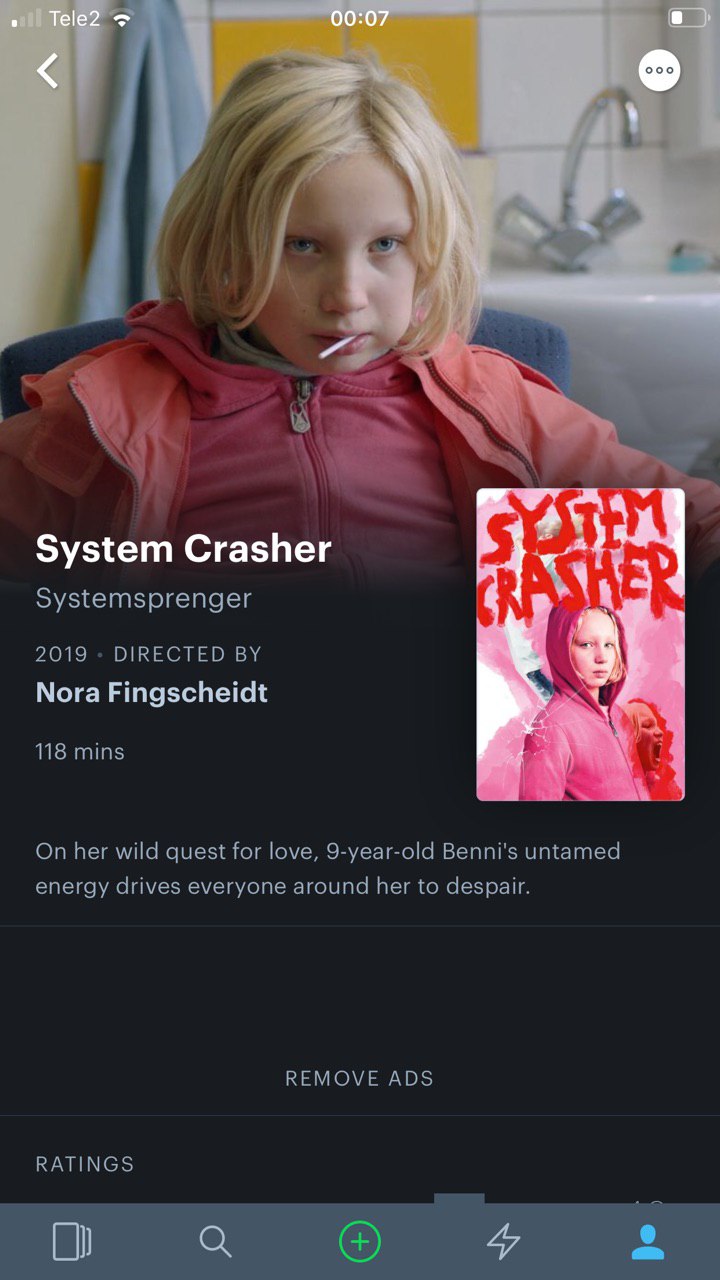Tap the search magnifier icon
The width and height of the screenshot is (720, 1280).
pos(215,1242)
